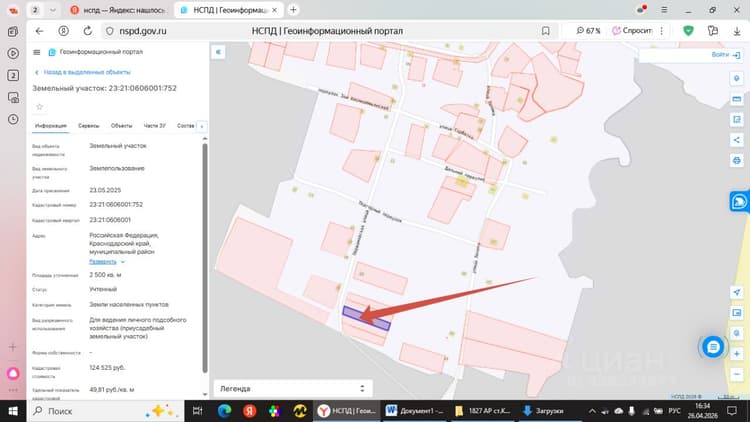Open browser downloads arrow icon
This screenshot has width=750, height=422.
click(x=737, y=31)
